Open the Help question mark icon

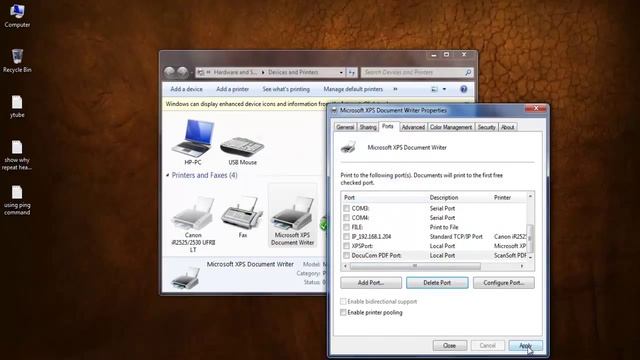[x=464, y=89]
